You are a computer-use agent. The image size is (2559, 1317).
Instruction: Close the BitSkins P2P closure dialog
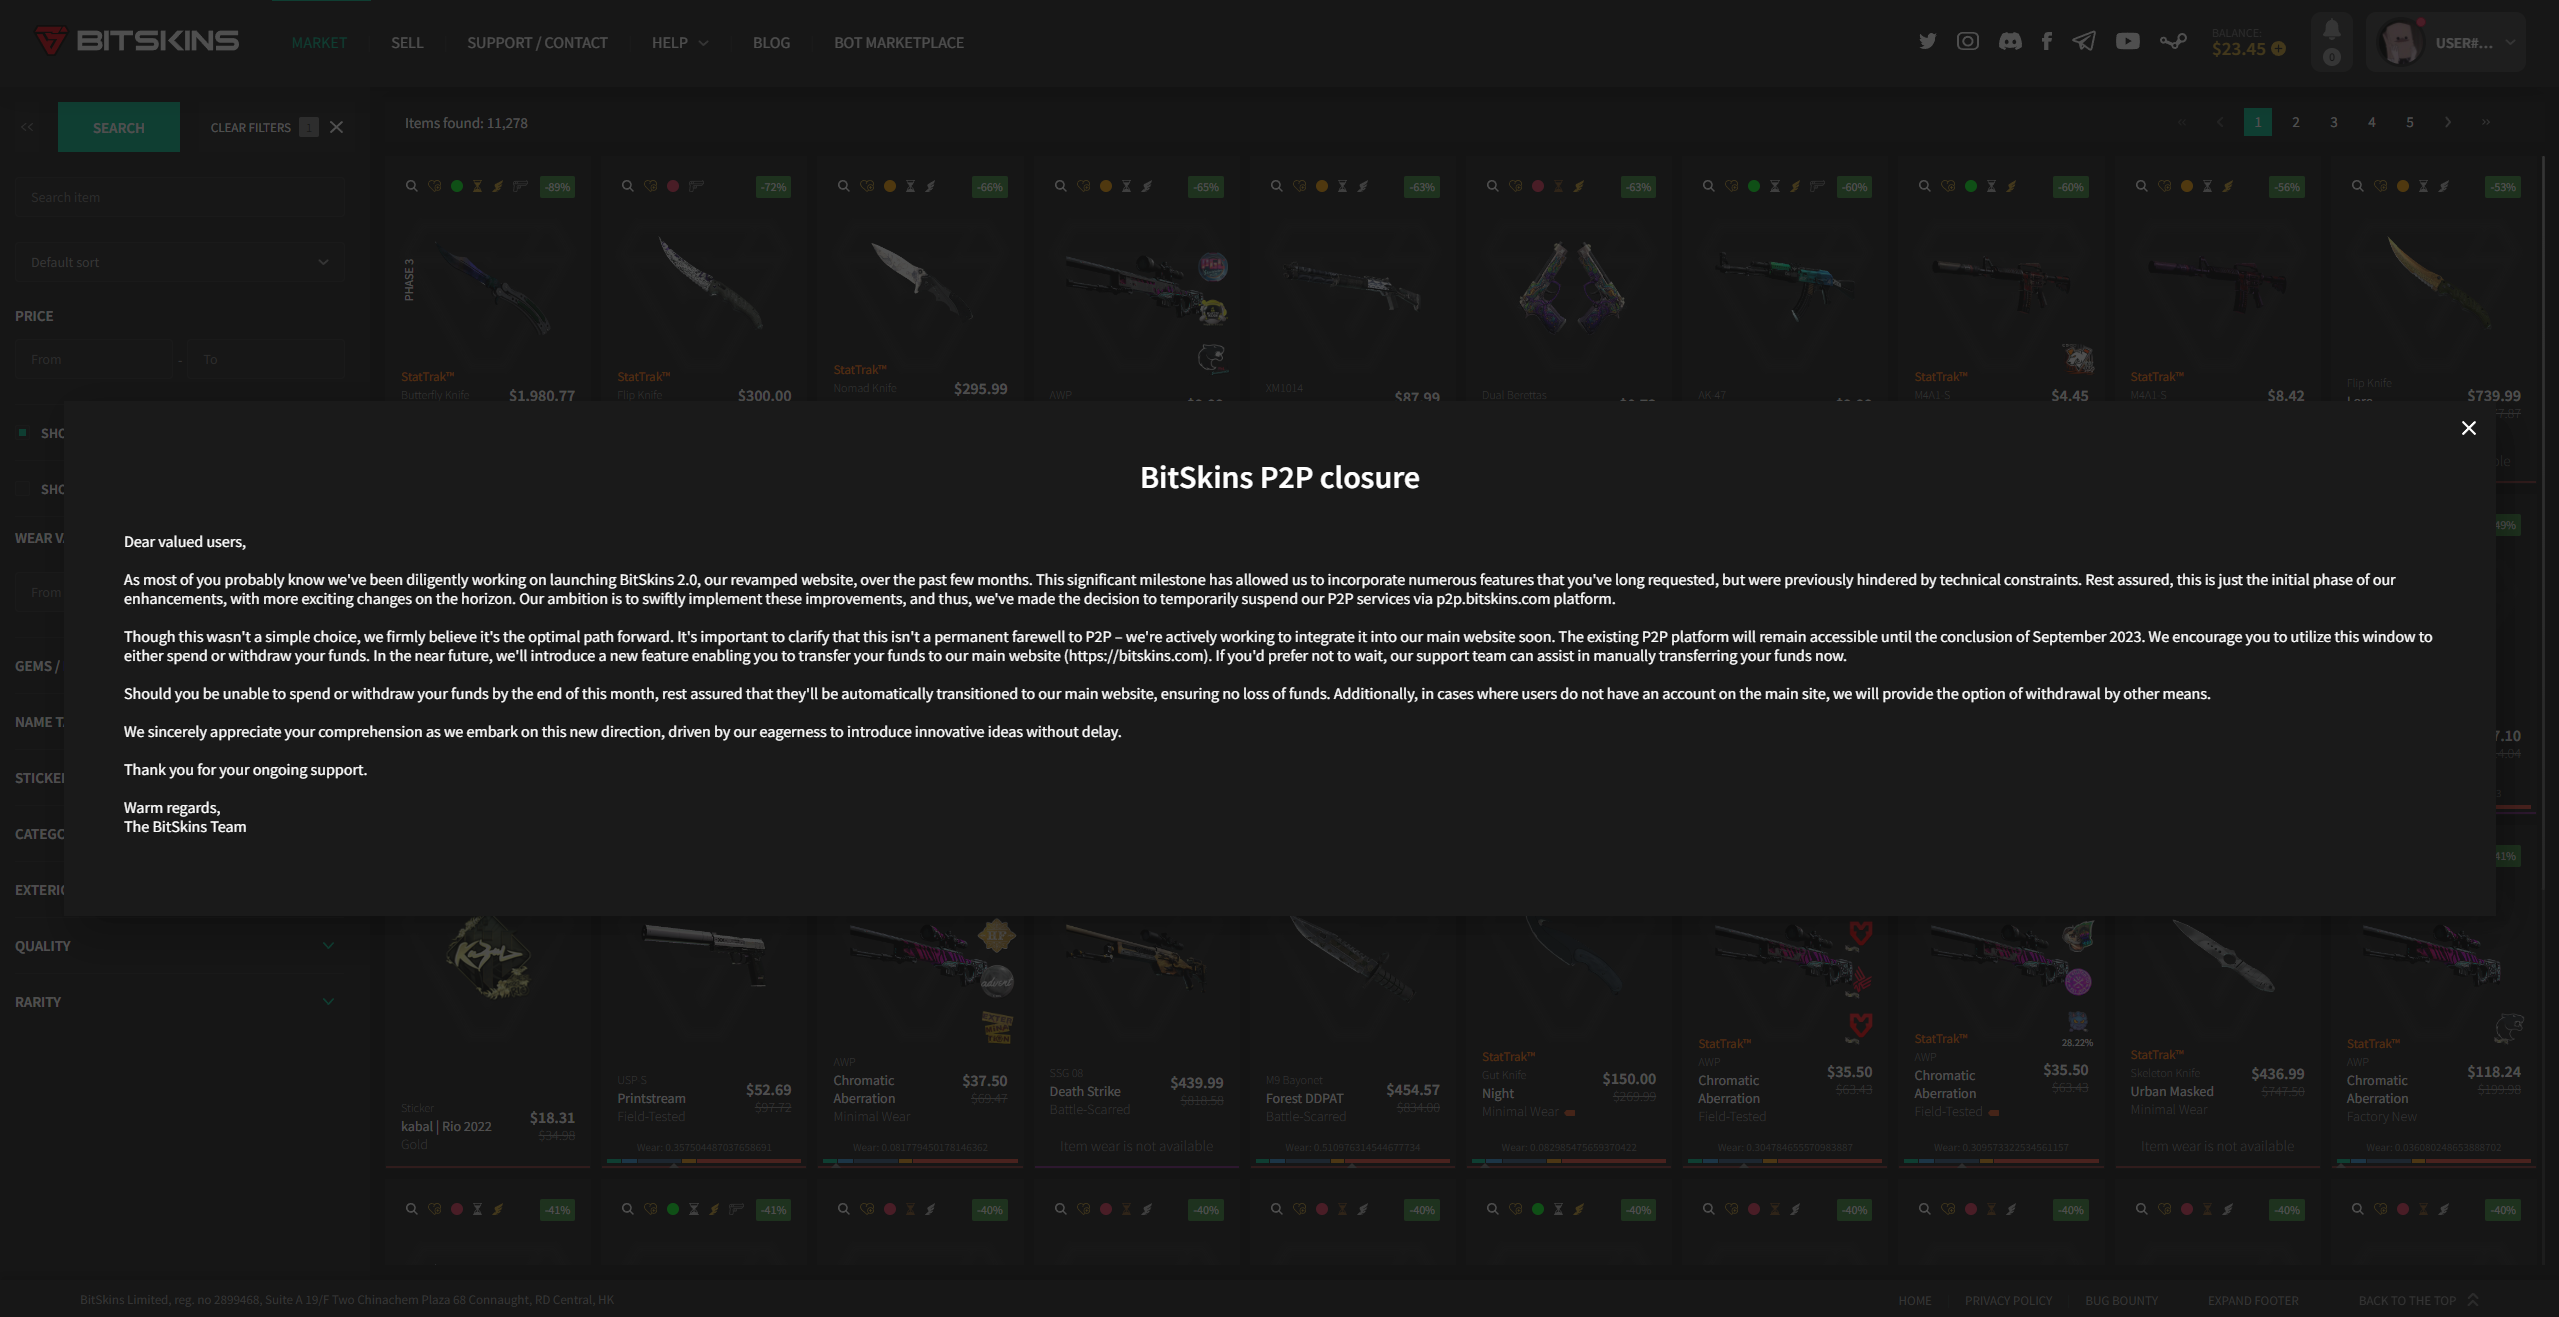[x=2468, y=428]
